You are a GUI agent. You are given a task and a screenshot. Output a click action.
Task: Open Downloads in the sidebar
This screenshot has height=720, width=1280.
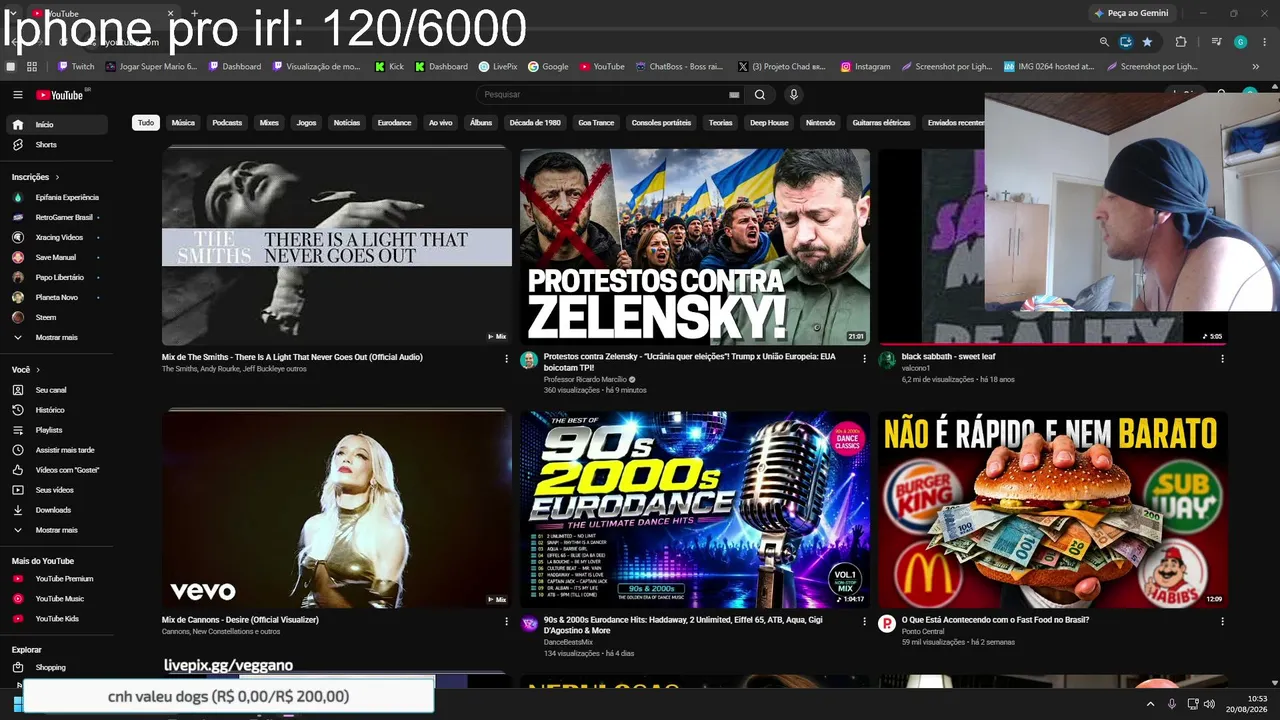(58, 510)
